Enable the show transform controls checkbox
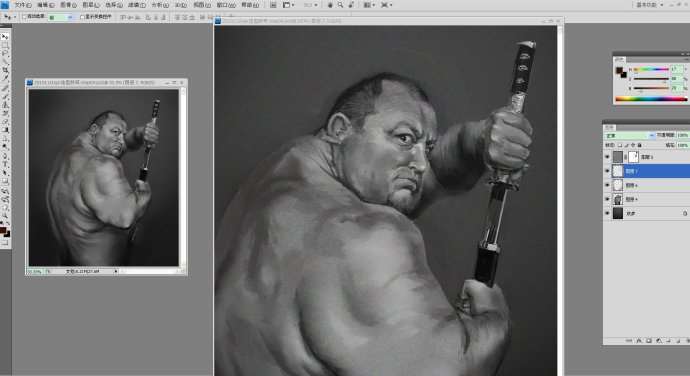Screen dimensions: 690x376 (82, 17)
